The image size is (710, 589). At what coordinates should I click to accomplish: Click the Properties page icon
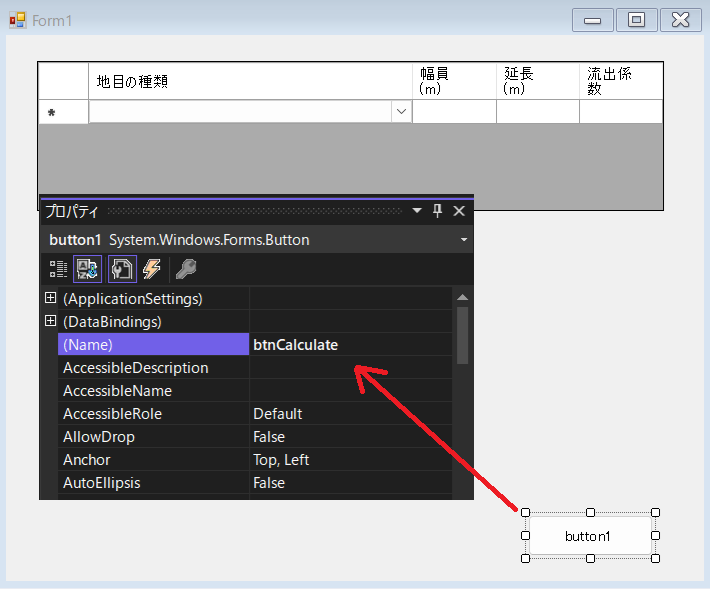pyautogui.click(x=122, y=268)
